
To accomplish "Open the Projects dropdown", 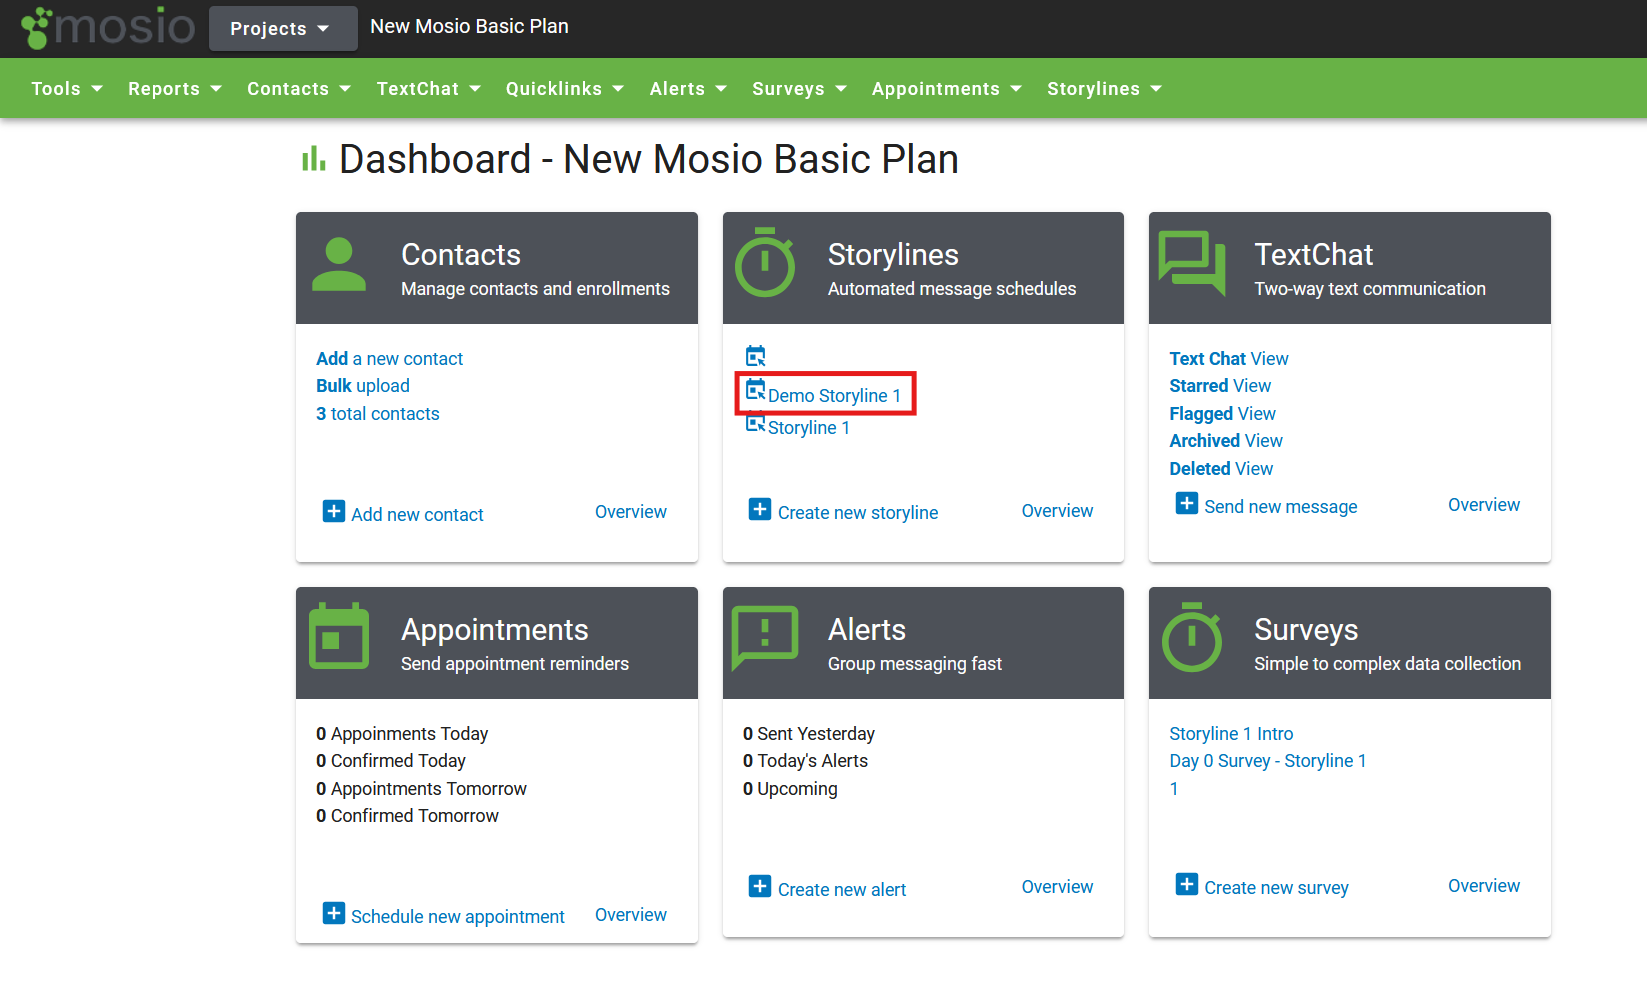I will click(x=283, y=28).
